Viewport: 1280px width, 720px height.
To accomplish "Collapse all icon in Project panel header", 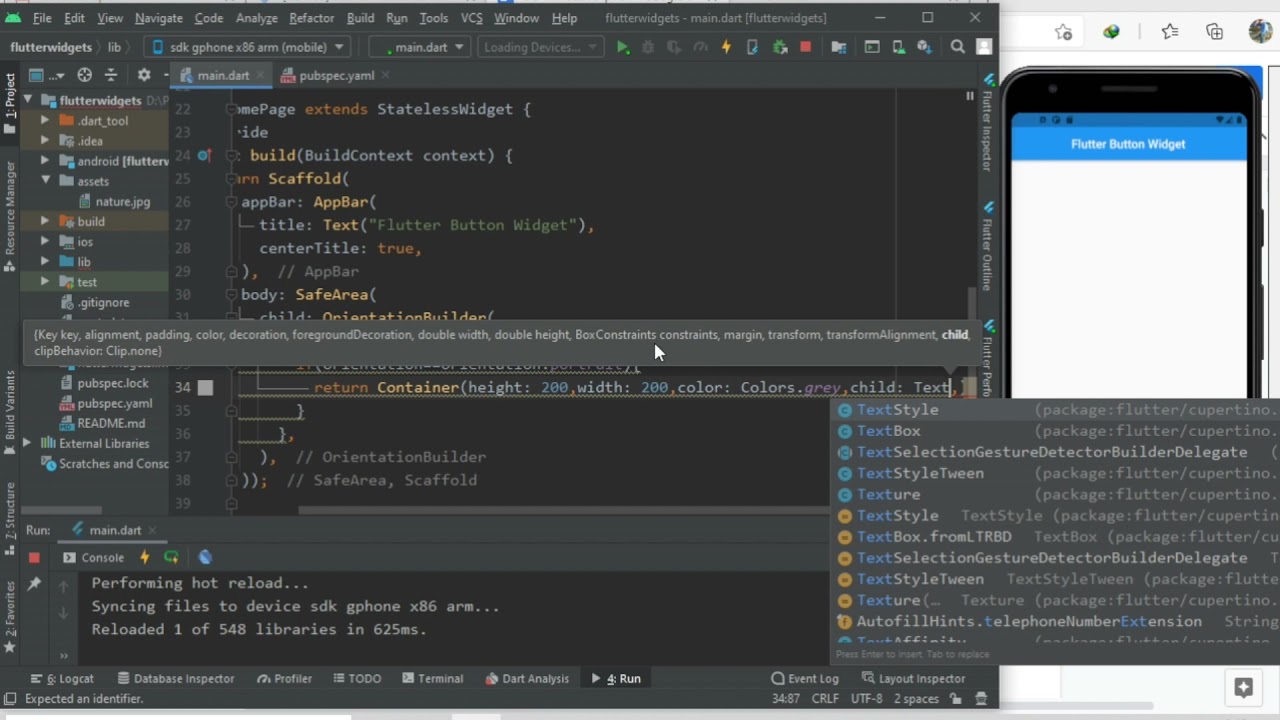I will point(111,75).
